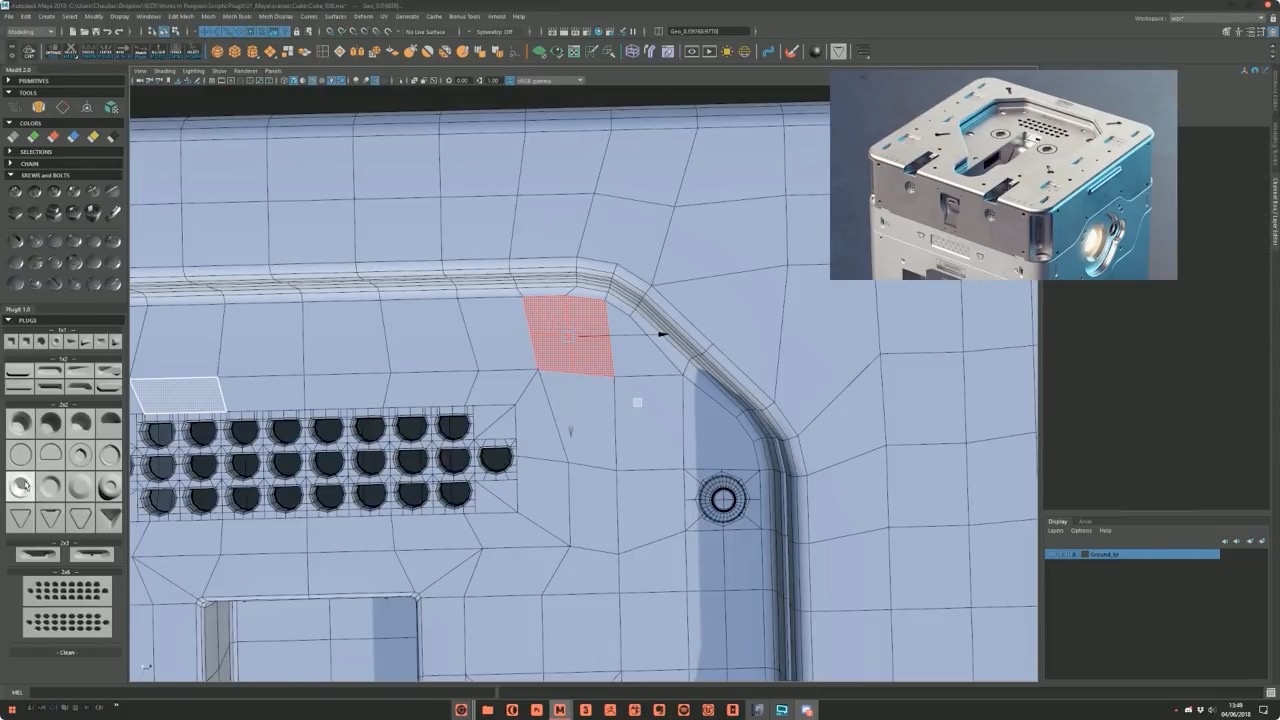Select the 2x6 perforated plug preset
The height and width of the screenshot is (720, 1280).
(x=67, y=592)
